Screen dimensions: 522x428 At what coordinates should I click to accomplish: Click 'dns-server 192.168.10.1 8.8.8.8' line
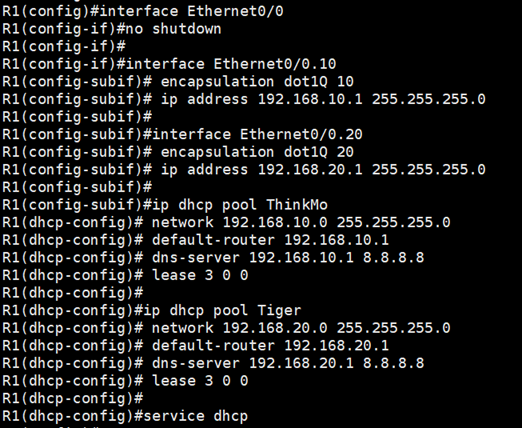tap(213, 258)
